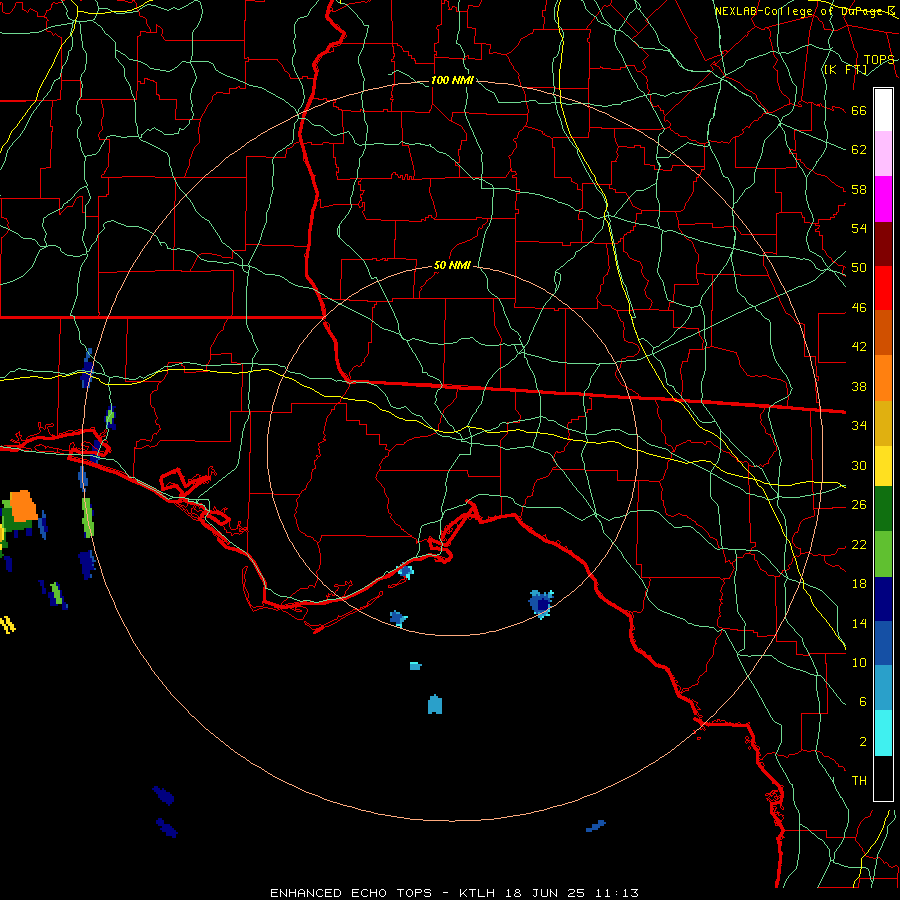The height and width of the screenshot is (900, 900).
Task: Click the legend value 34
Action: pos(859,425)
